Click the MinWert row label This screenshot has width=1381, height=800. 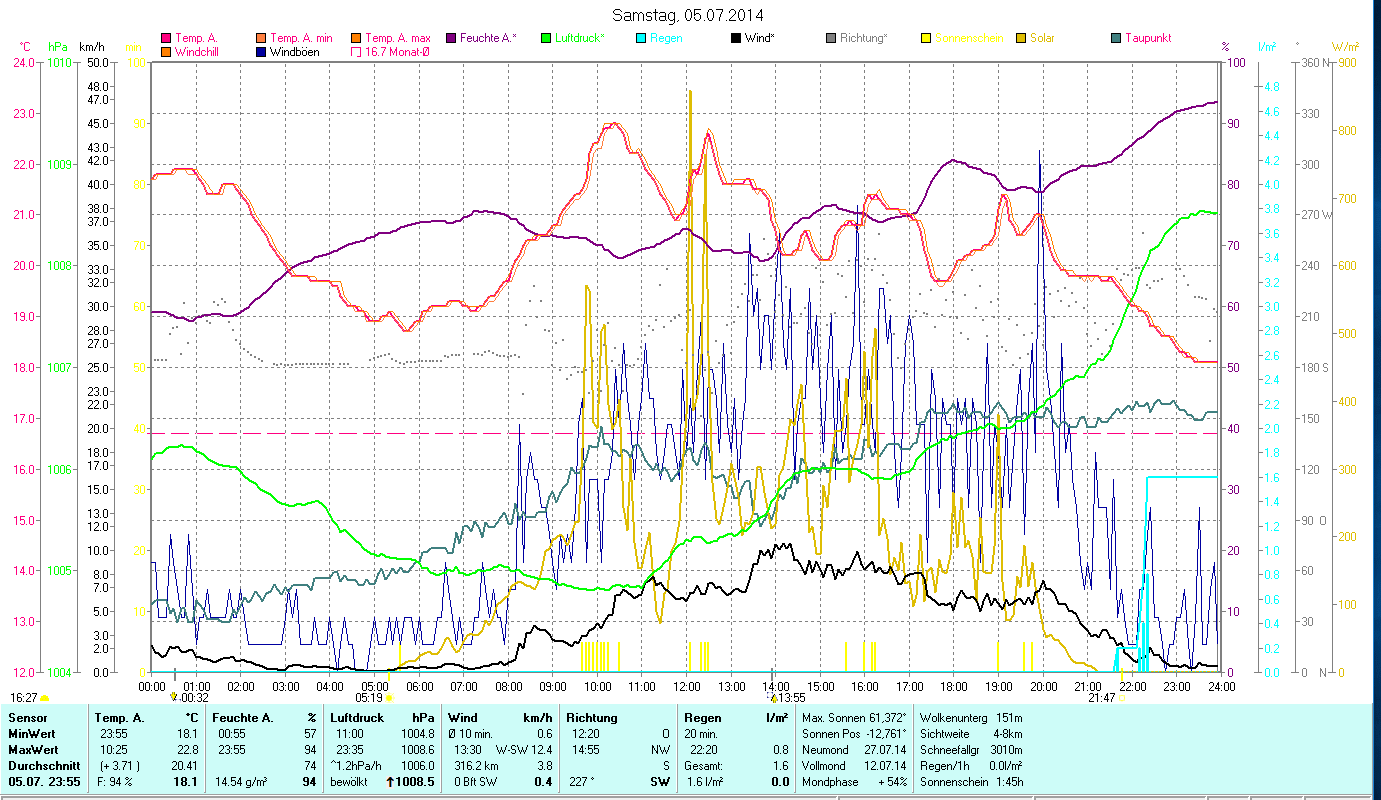click(33, 734)
